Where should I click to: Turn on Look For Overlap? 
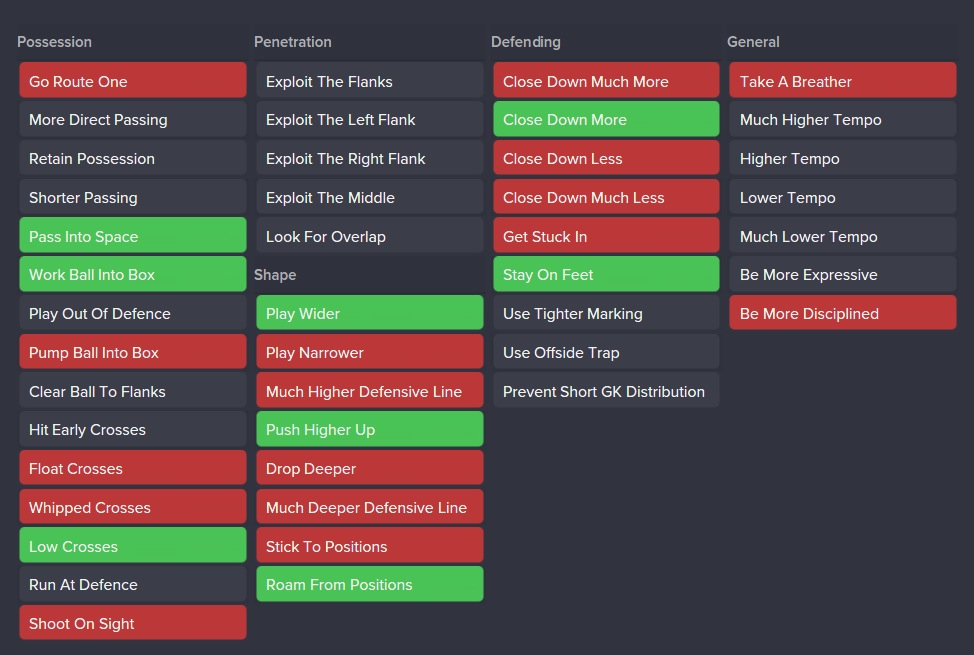pos(369,236)
